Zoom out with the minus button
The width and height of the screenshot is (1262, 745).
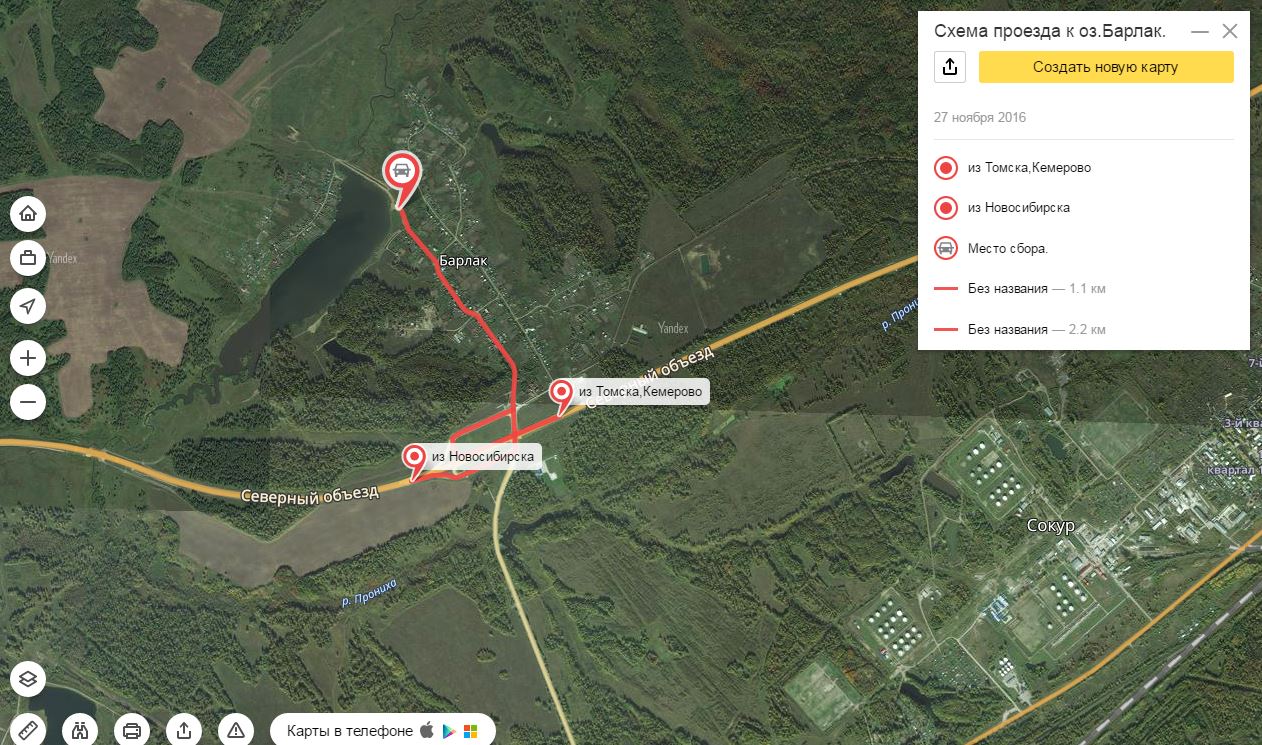28,402
